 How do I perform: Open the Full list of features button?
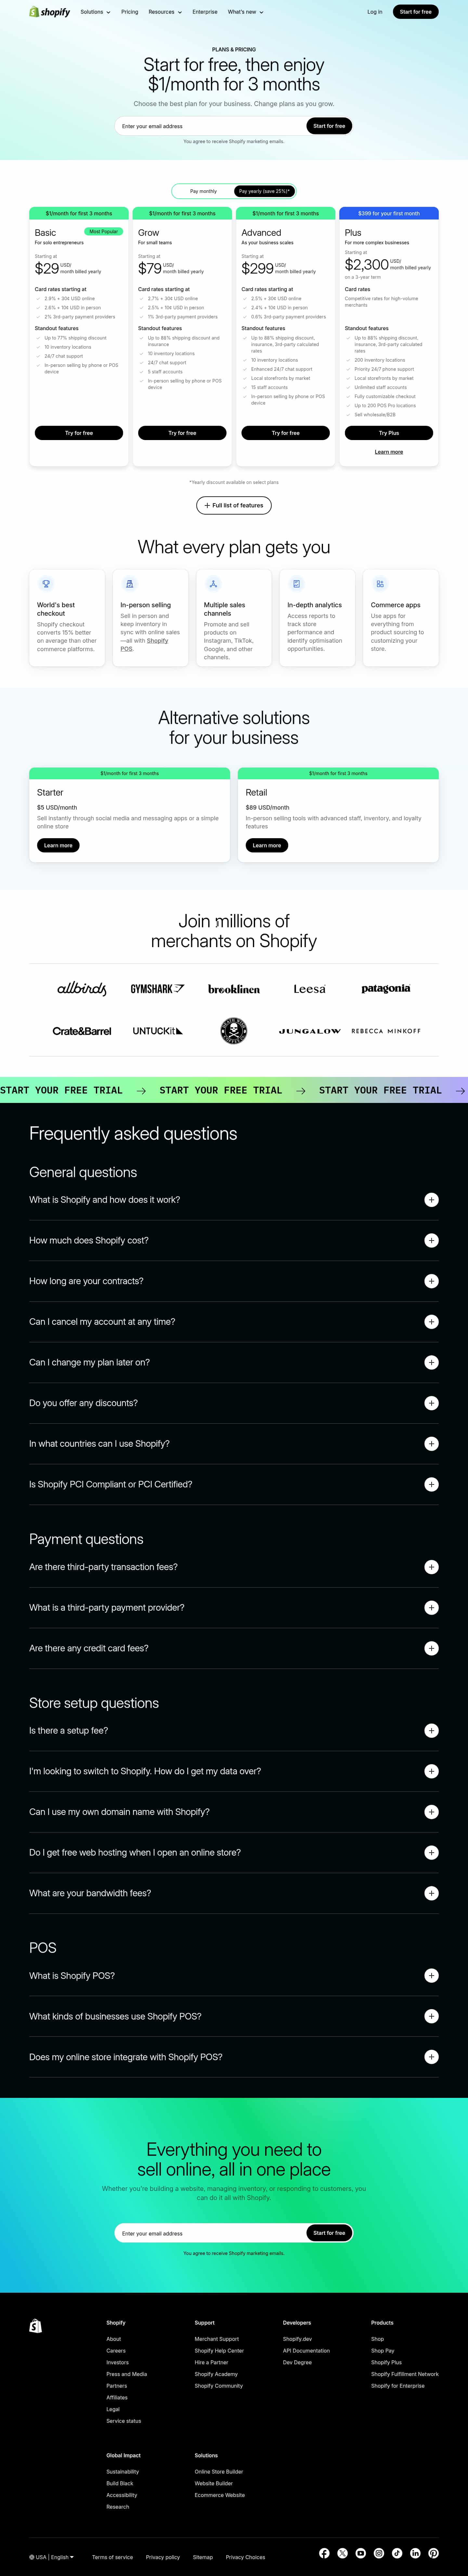tap(234, 505)
